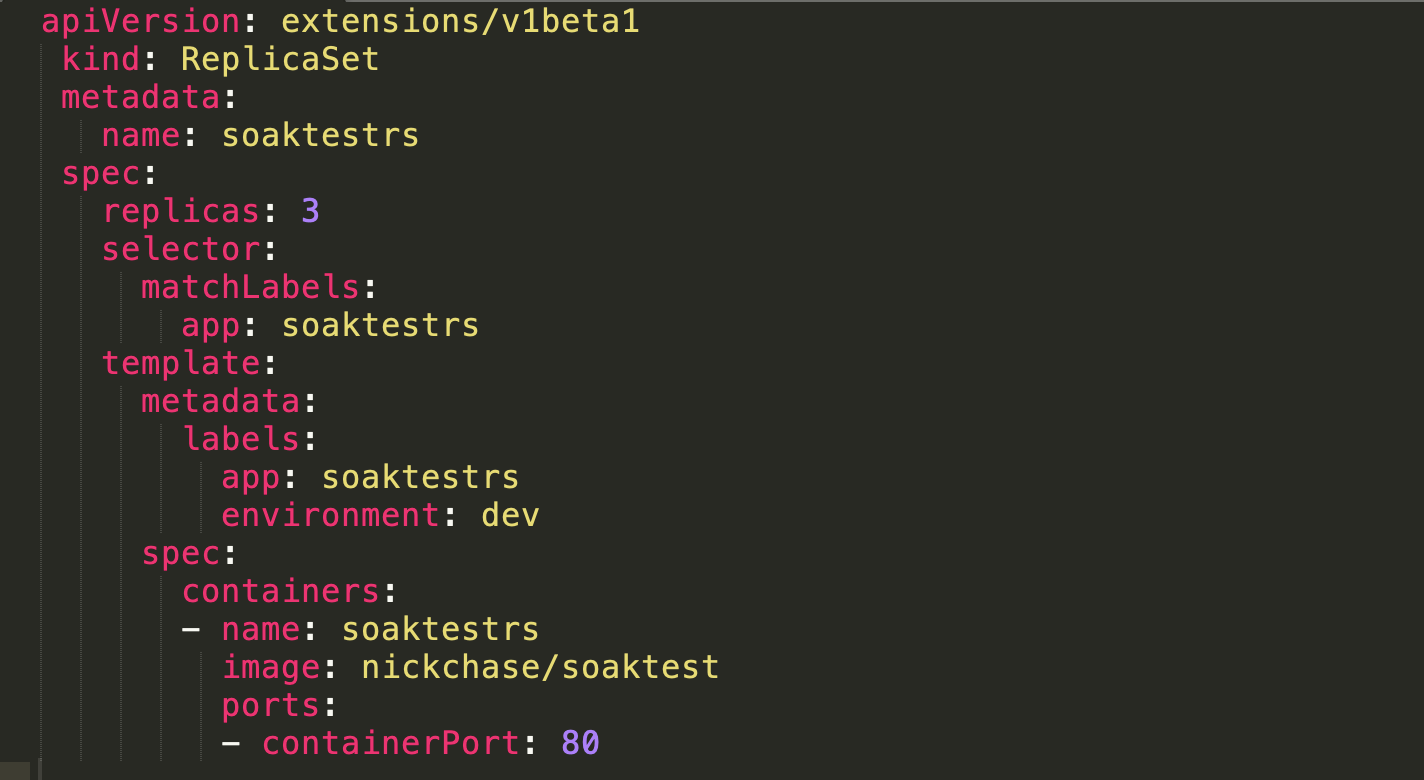Click the dev value
This screenshot has width=1424, height=780.
[510, 515]
